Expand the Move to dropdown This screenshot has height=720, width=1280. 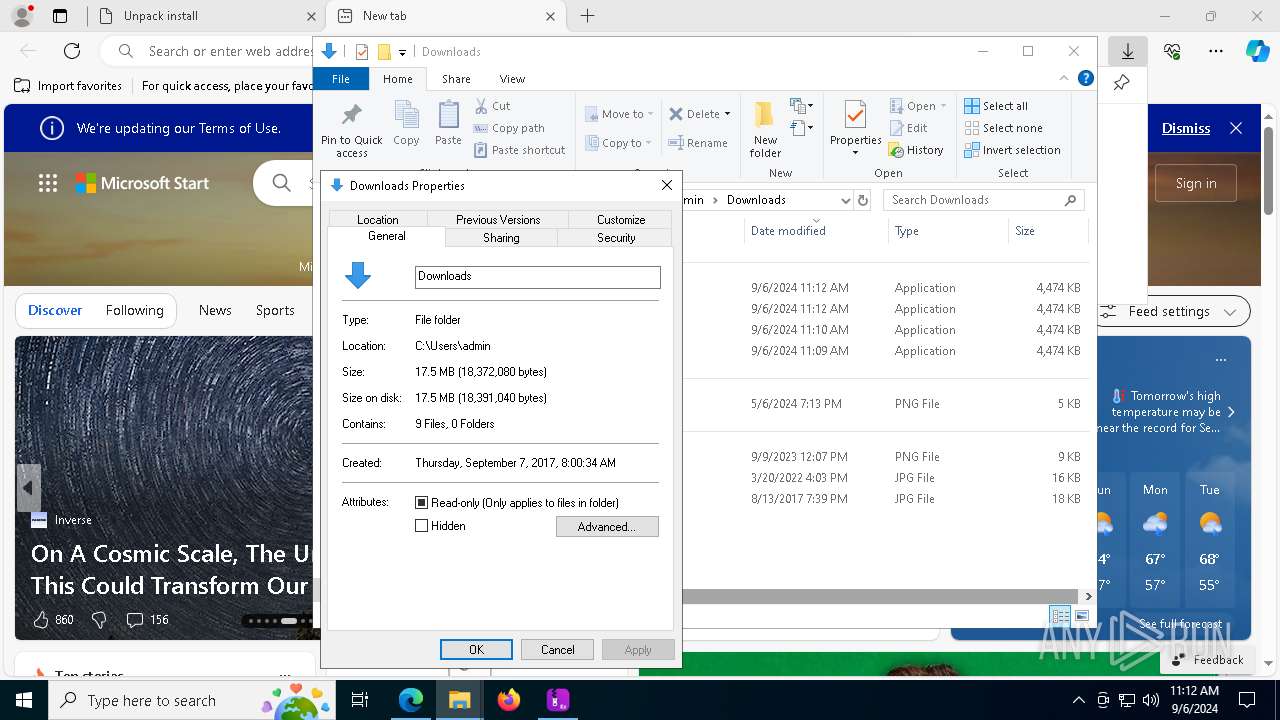click(650, 114)
